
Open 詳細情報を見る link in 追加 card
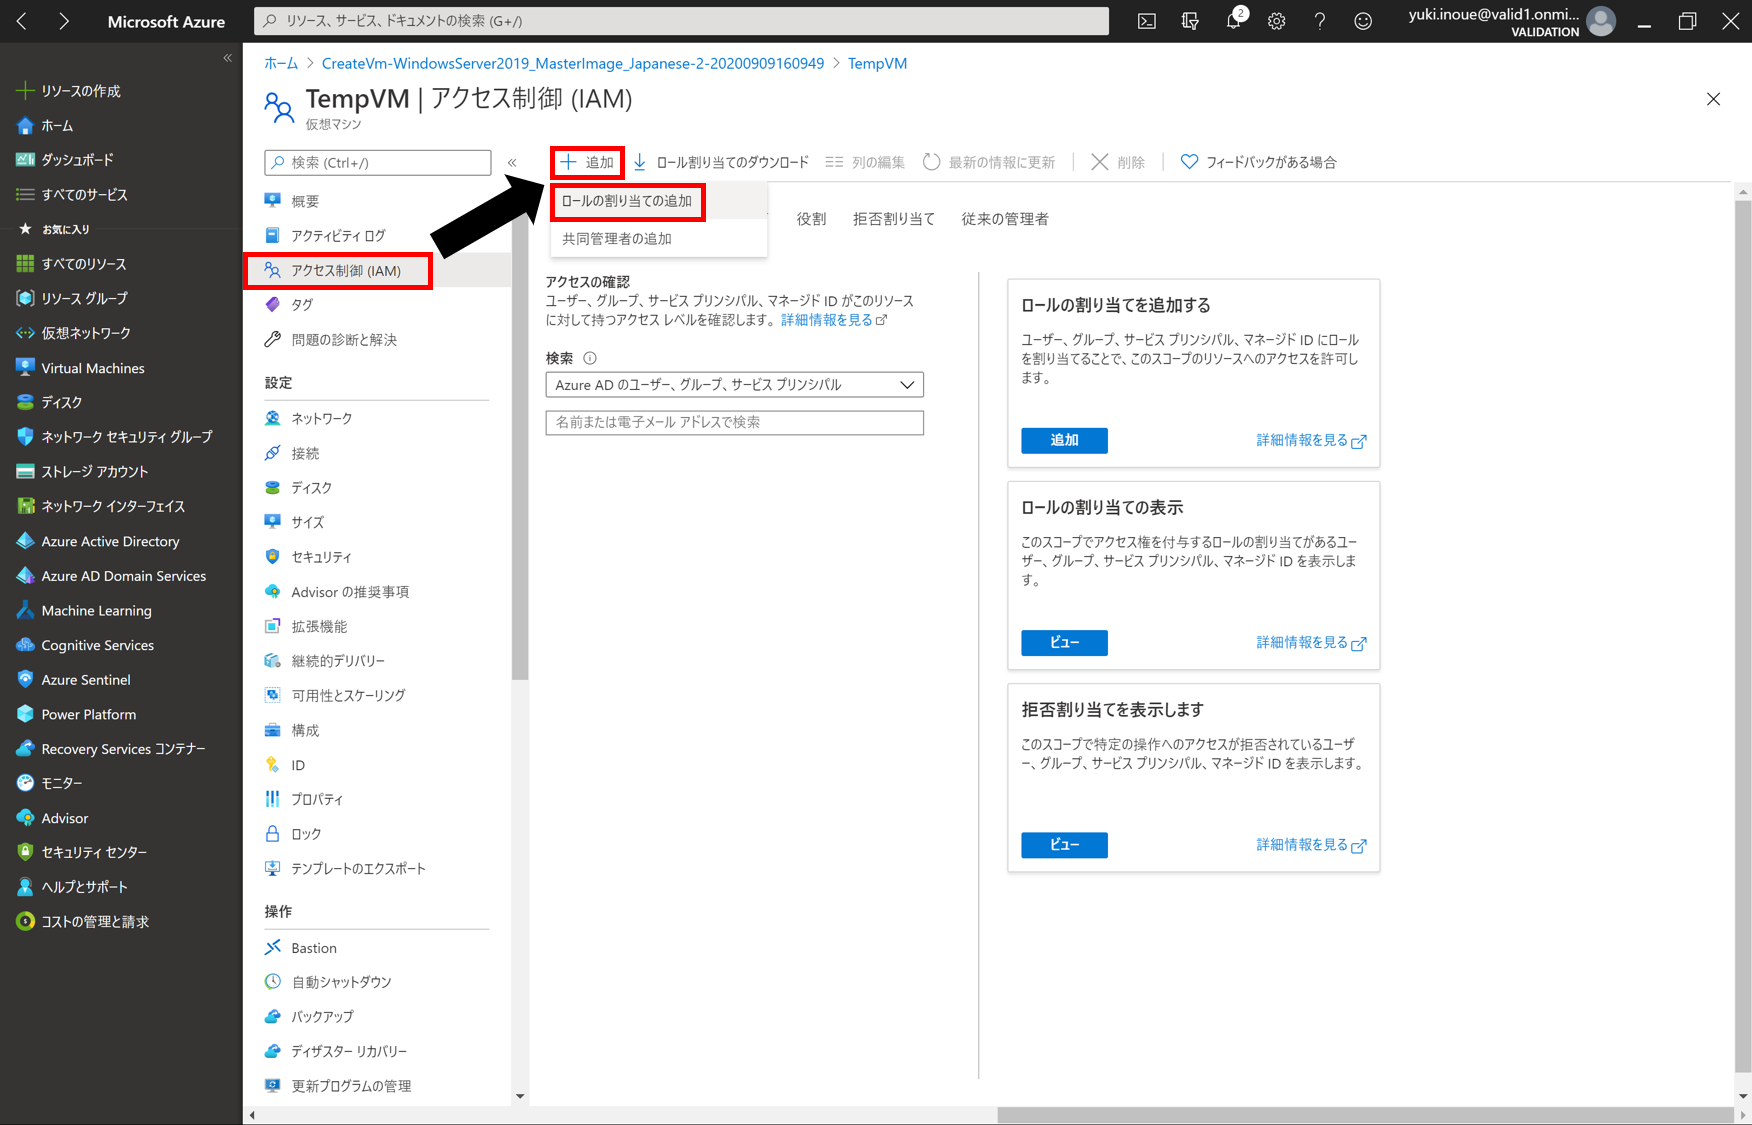pos(1311,441)
